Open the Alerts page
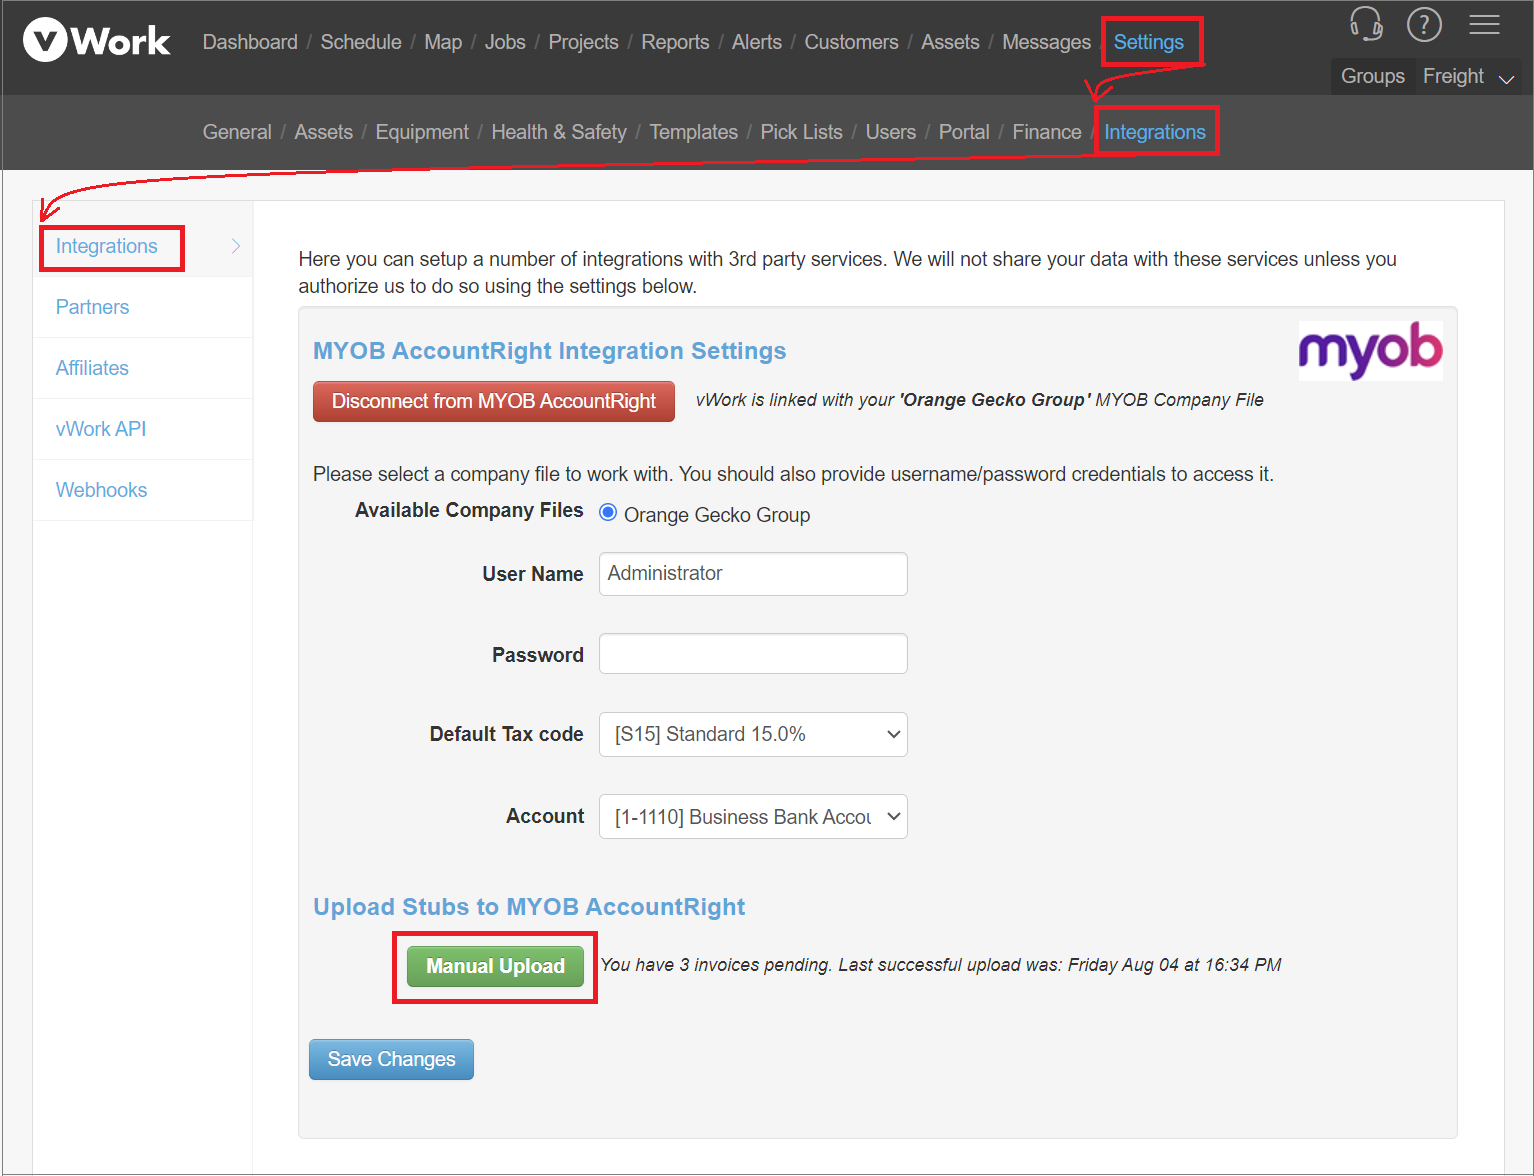The width and height of the screenshot is (1534, 1176). [757, 42]
